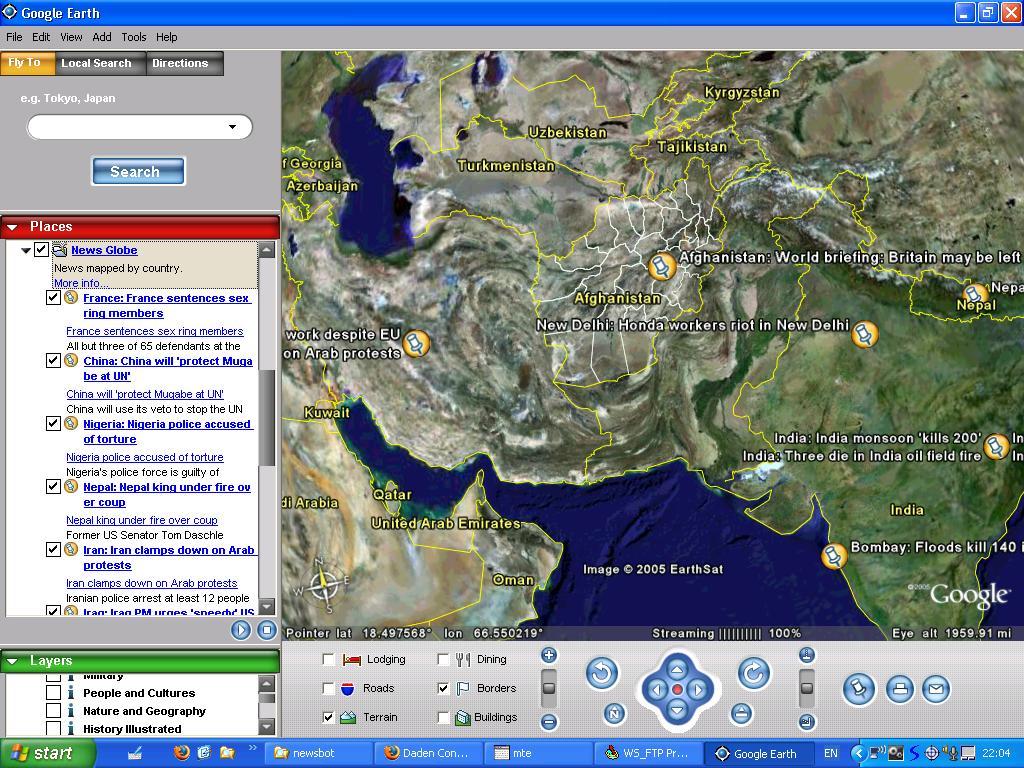This screenshot has width=1024, height=768.
Task: Open the News Globe link
Action: click(104, 250)
